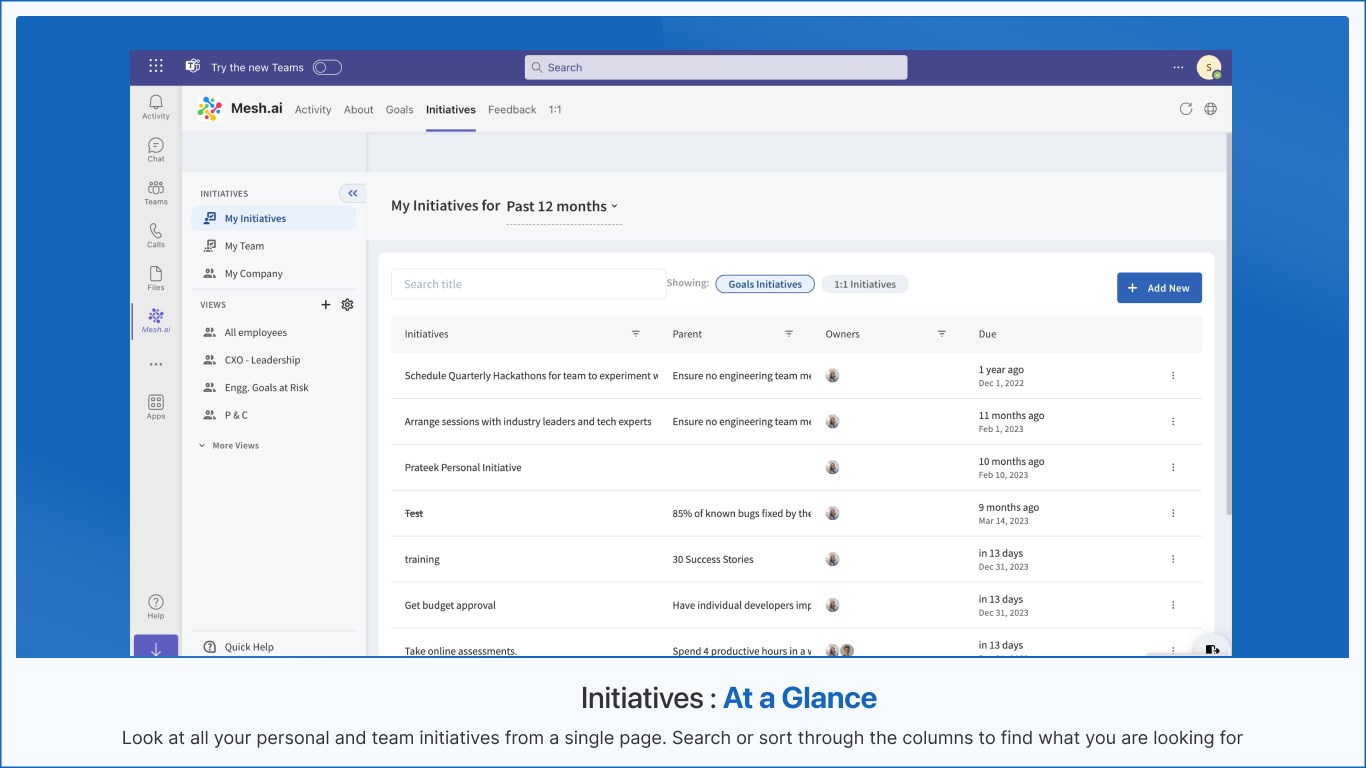Viewport: 1366px width, 768px height.
Task: Open Calls in the Teams rail
Action: coord(156,236)
